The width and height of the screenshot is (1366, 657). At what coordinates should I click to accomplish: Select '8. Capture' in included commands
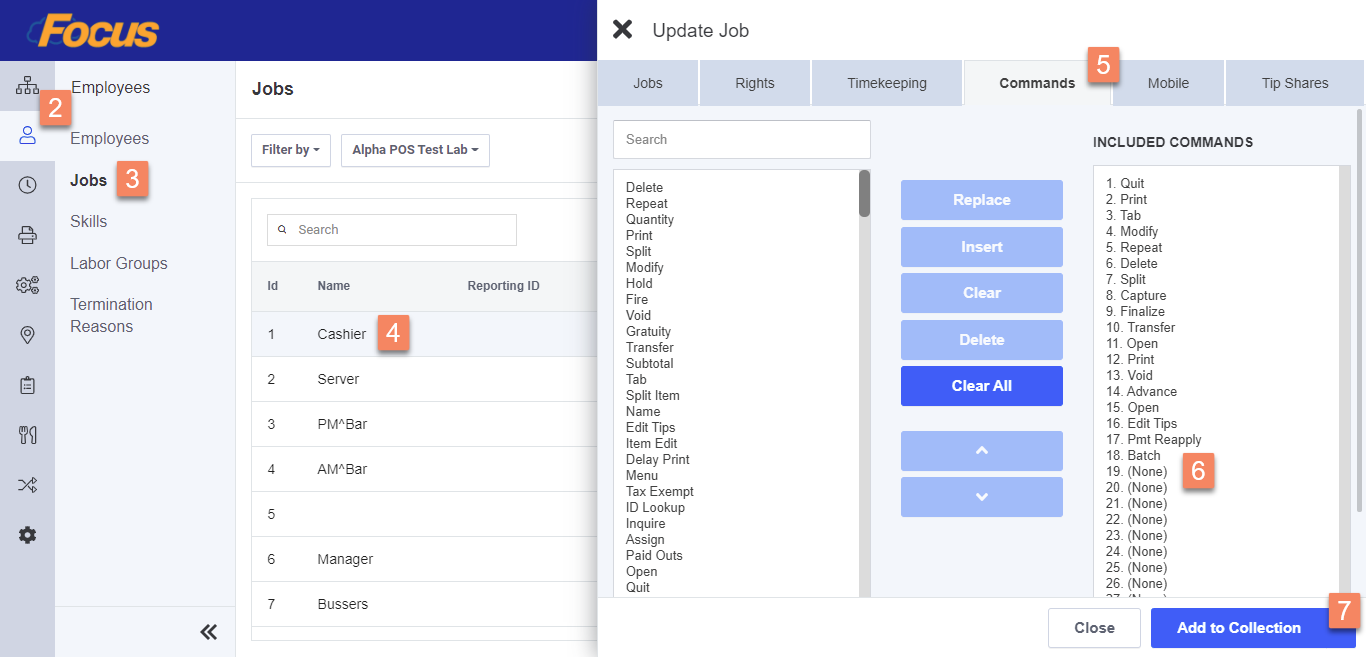[x=1136, y=296]
